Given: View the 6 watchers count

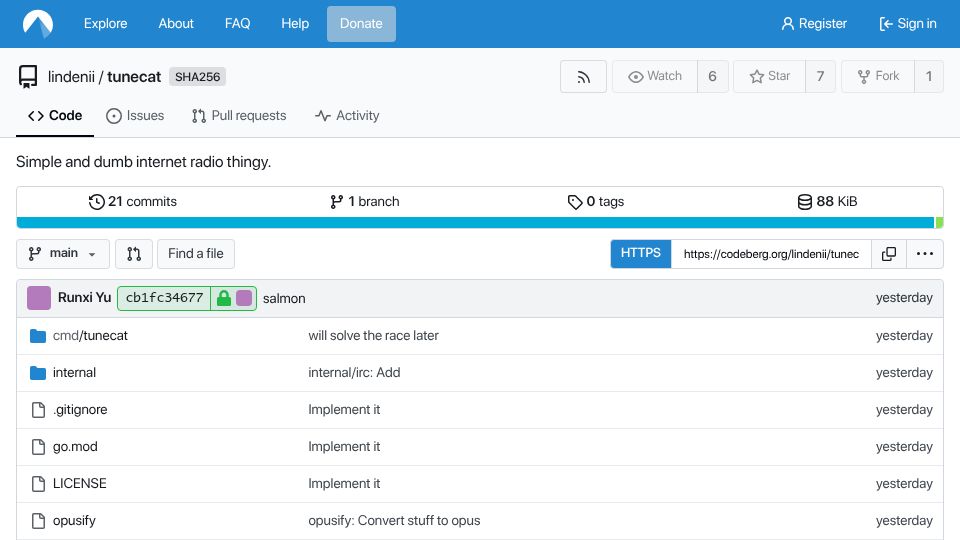Looking at the screenshot, I should tap(713, 77).
